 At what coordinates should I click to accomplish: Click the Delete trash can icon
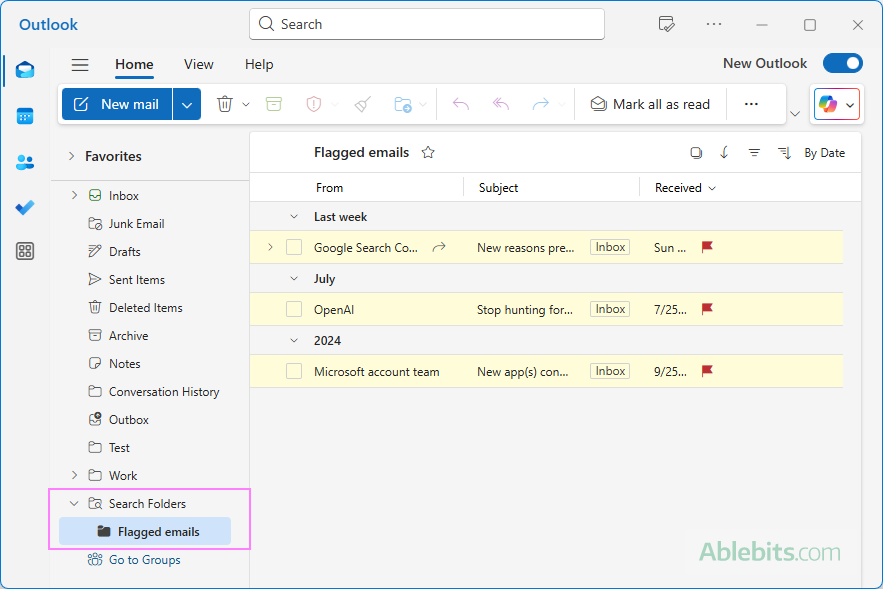225,104
